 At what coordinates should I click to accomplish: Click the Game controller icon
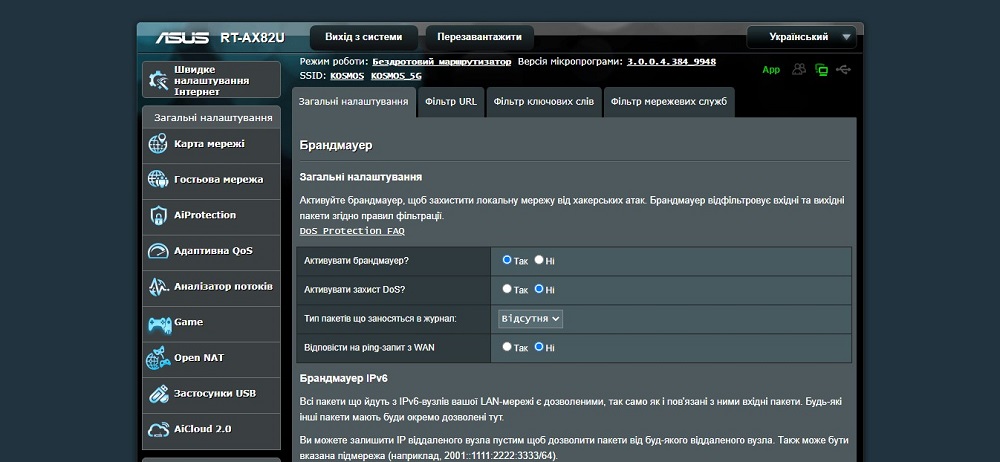(159, 324)
